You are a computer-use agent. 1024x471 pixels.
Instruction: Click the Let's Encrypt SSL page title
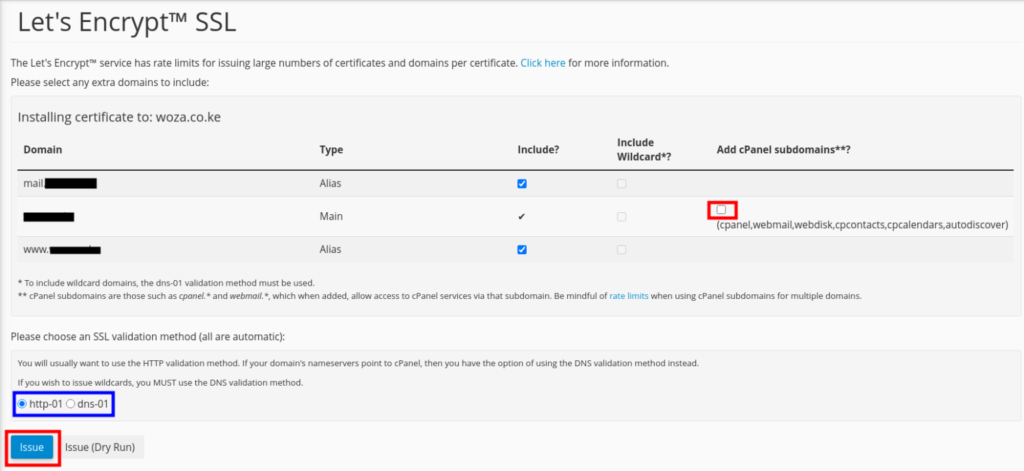(x=127, y=22)
